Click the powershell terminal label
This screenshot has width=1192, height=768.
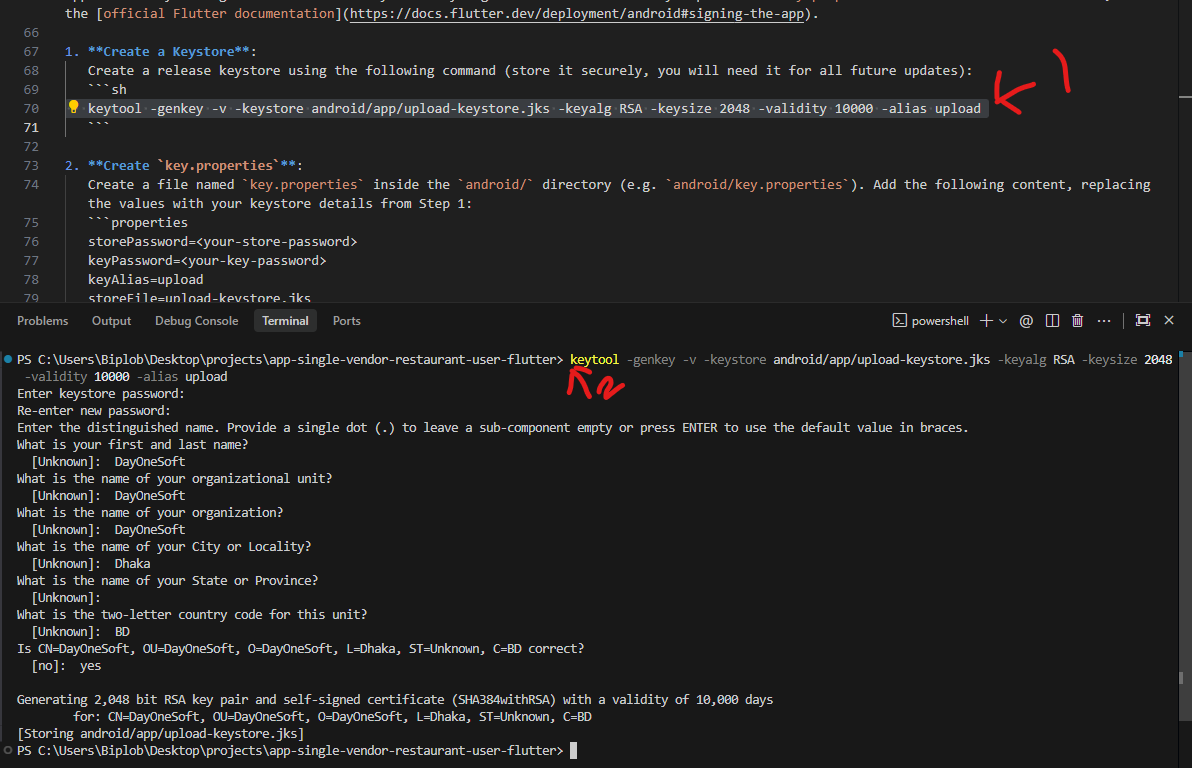[940, 321]
